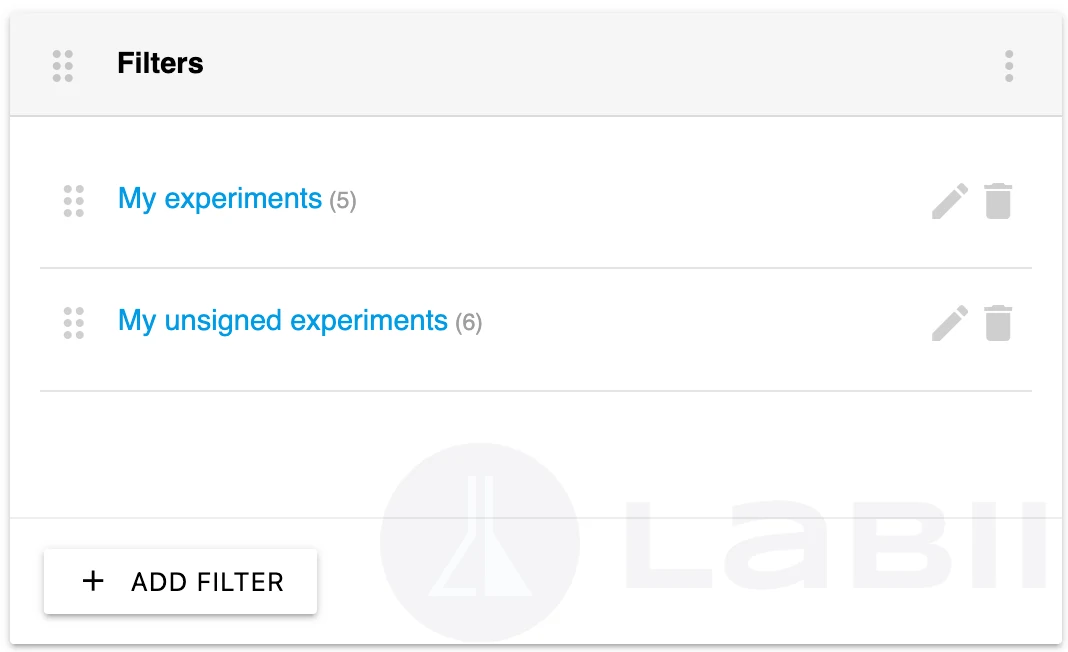1068x652 pixels.
Task: Delete the My experiments filter via trash icon
Action: 998,201
